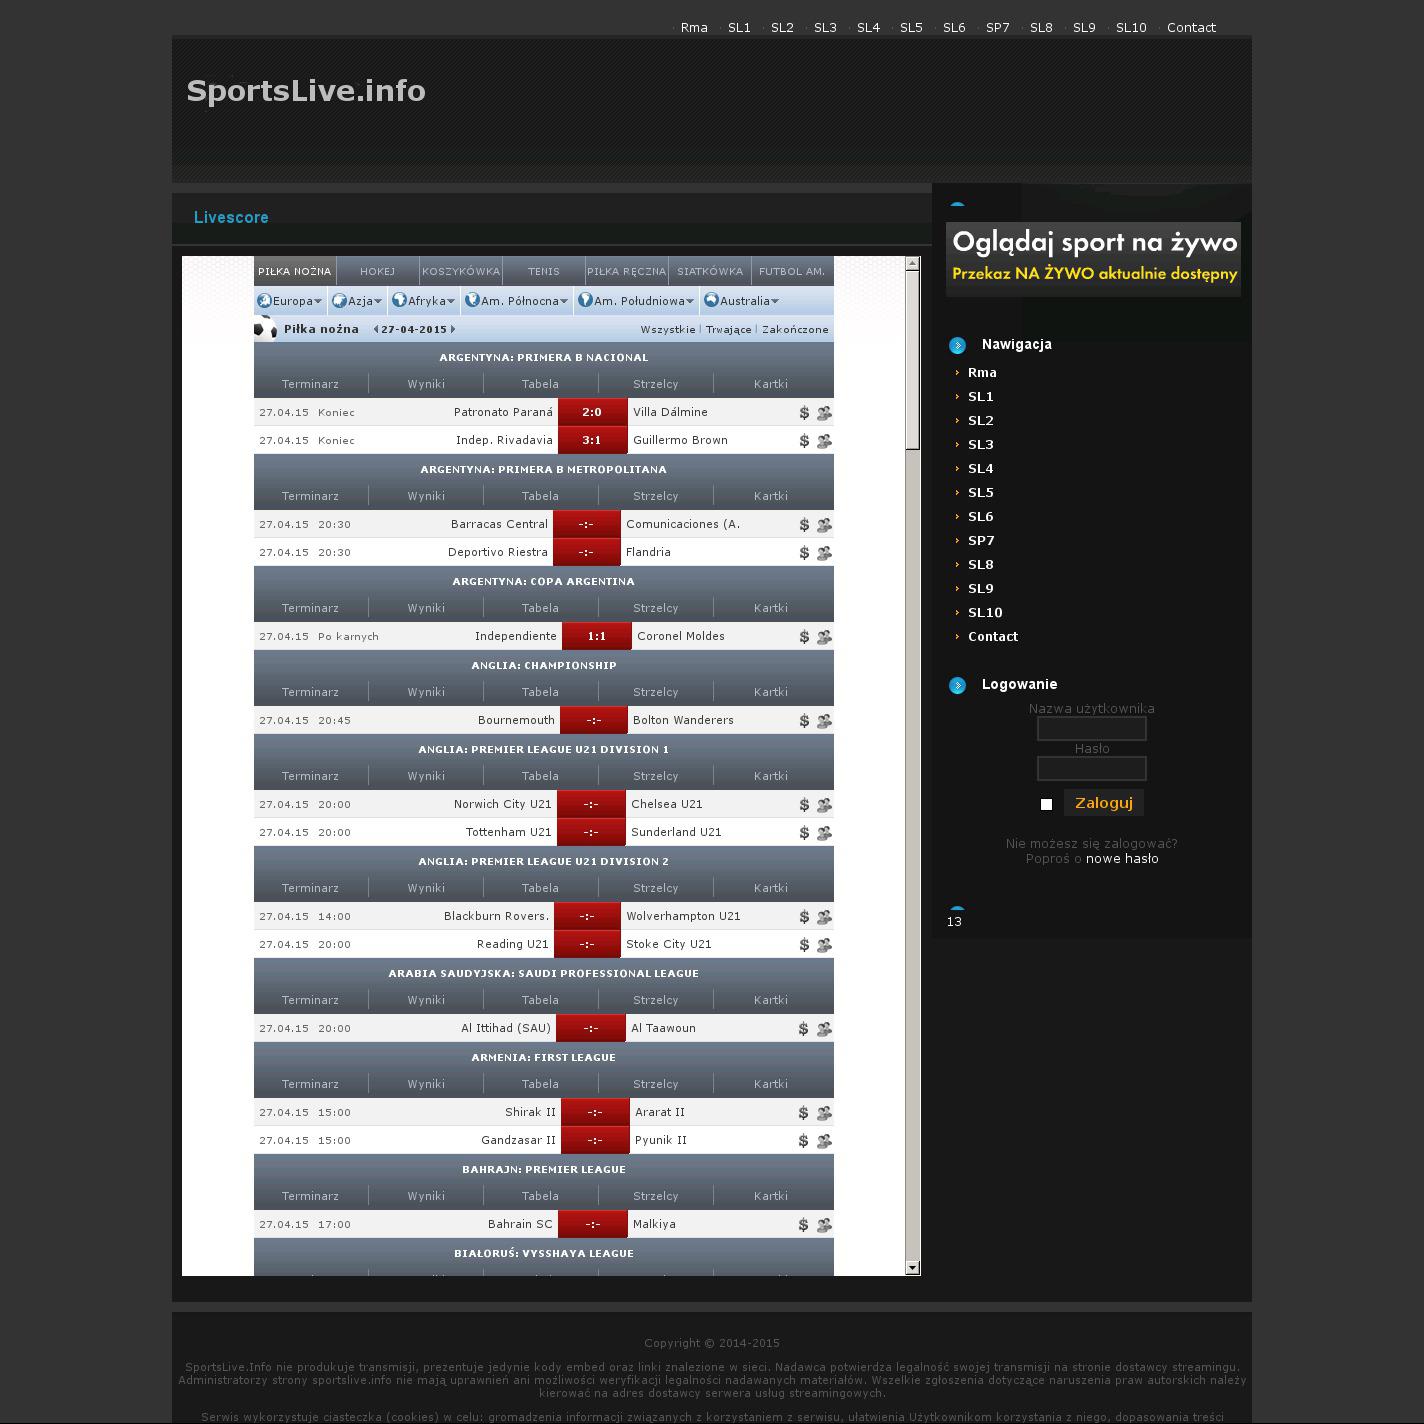The width and height of the screenshot is (1424, 1424).
Task: Expand the Europa region dropdown
Action: [291, 301]
